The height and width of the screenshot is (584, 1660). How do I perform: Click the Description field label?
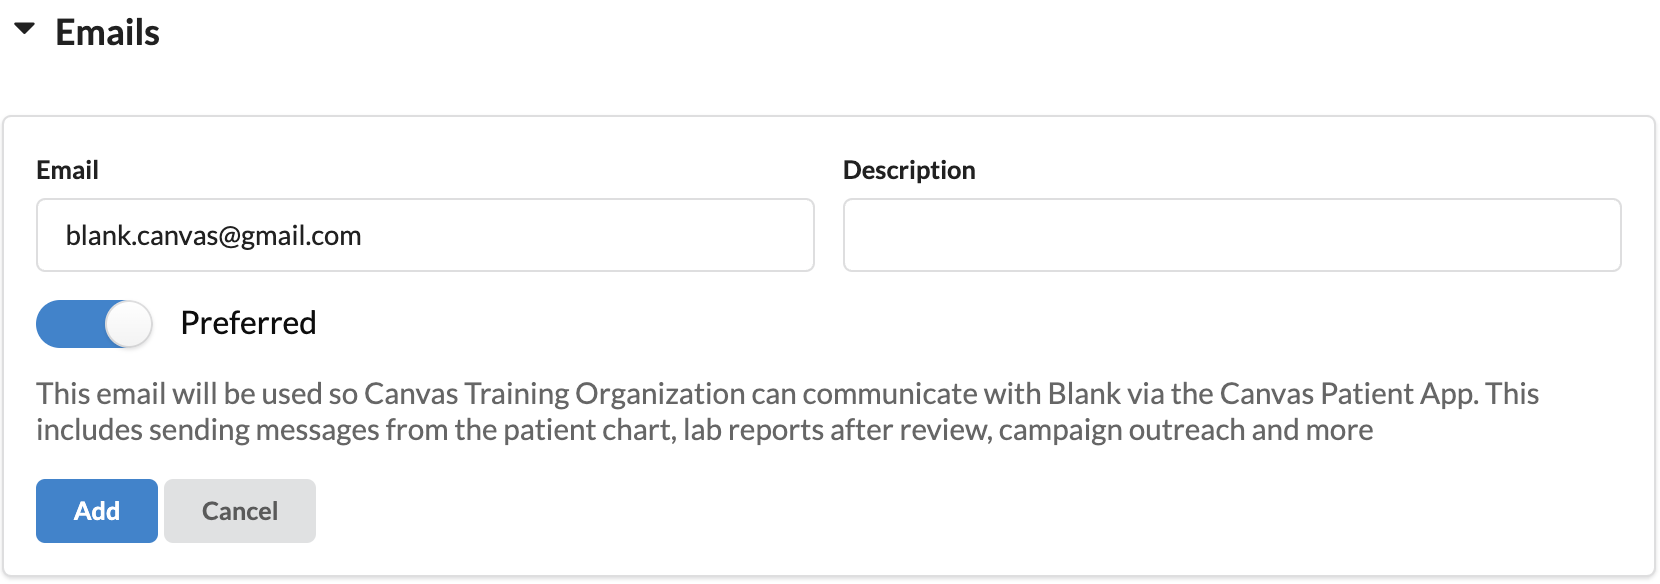pyautogui.click(x=908, y=170)
